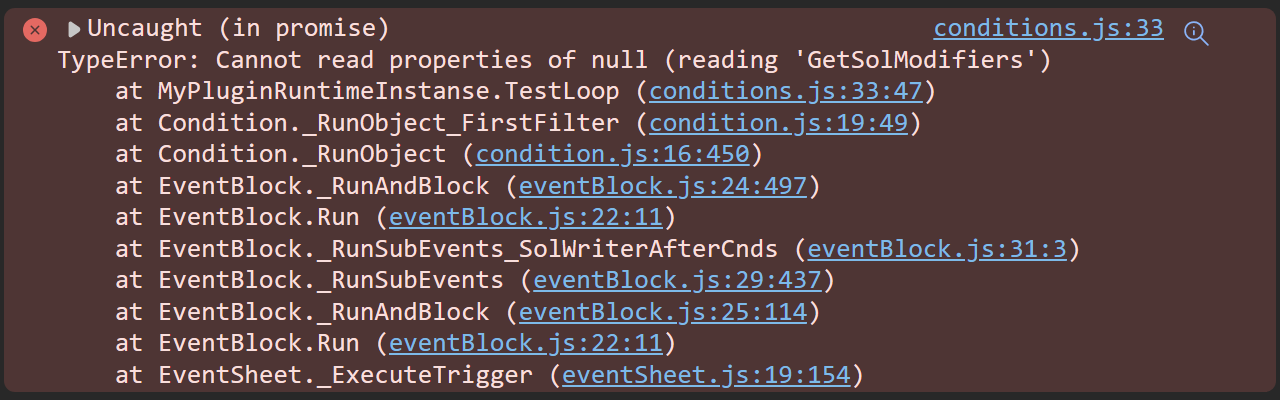The image size is (1280, 400).
Task: Go to the eventSheet.js:19:154 link
Action: [706, 376]
